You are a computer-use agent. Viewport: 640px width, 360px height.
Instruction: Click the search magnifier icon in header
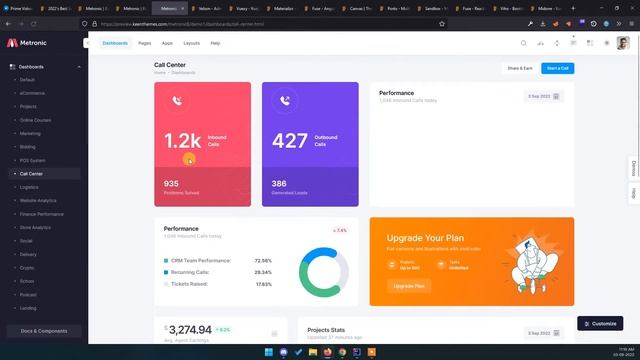[523, 43]
